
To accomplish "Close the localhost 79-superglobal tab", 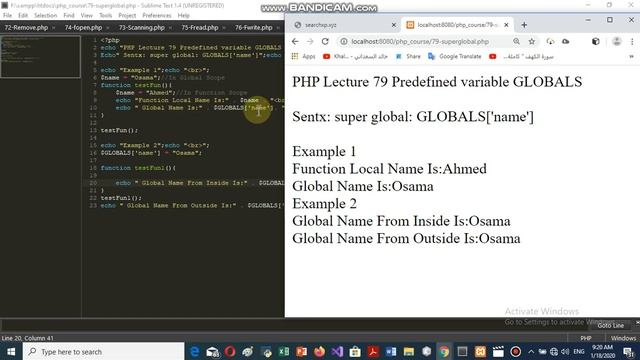I will [506, 25].
